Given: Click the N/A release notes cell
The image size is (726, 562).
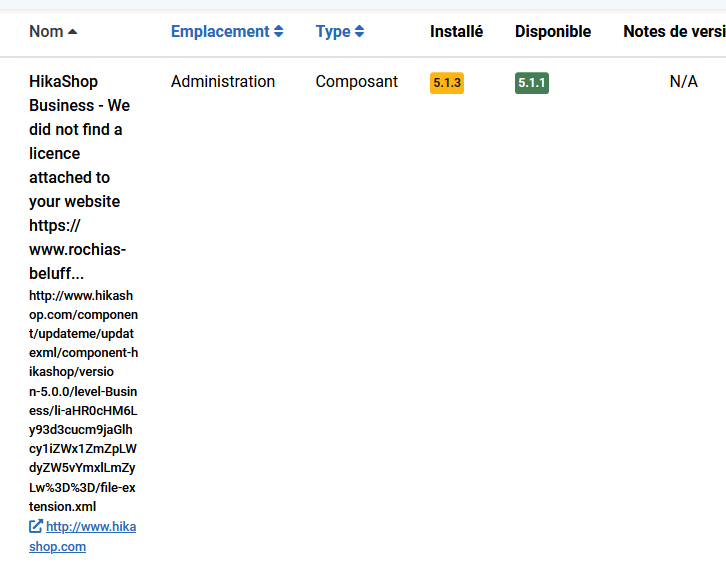Looking at the screenshot, I should pos(683,81).
